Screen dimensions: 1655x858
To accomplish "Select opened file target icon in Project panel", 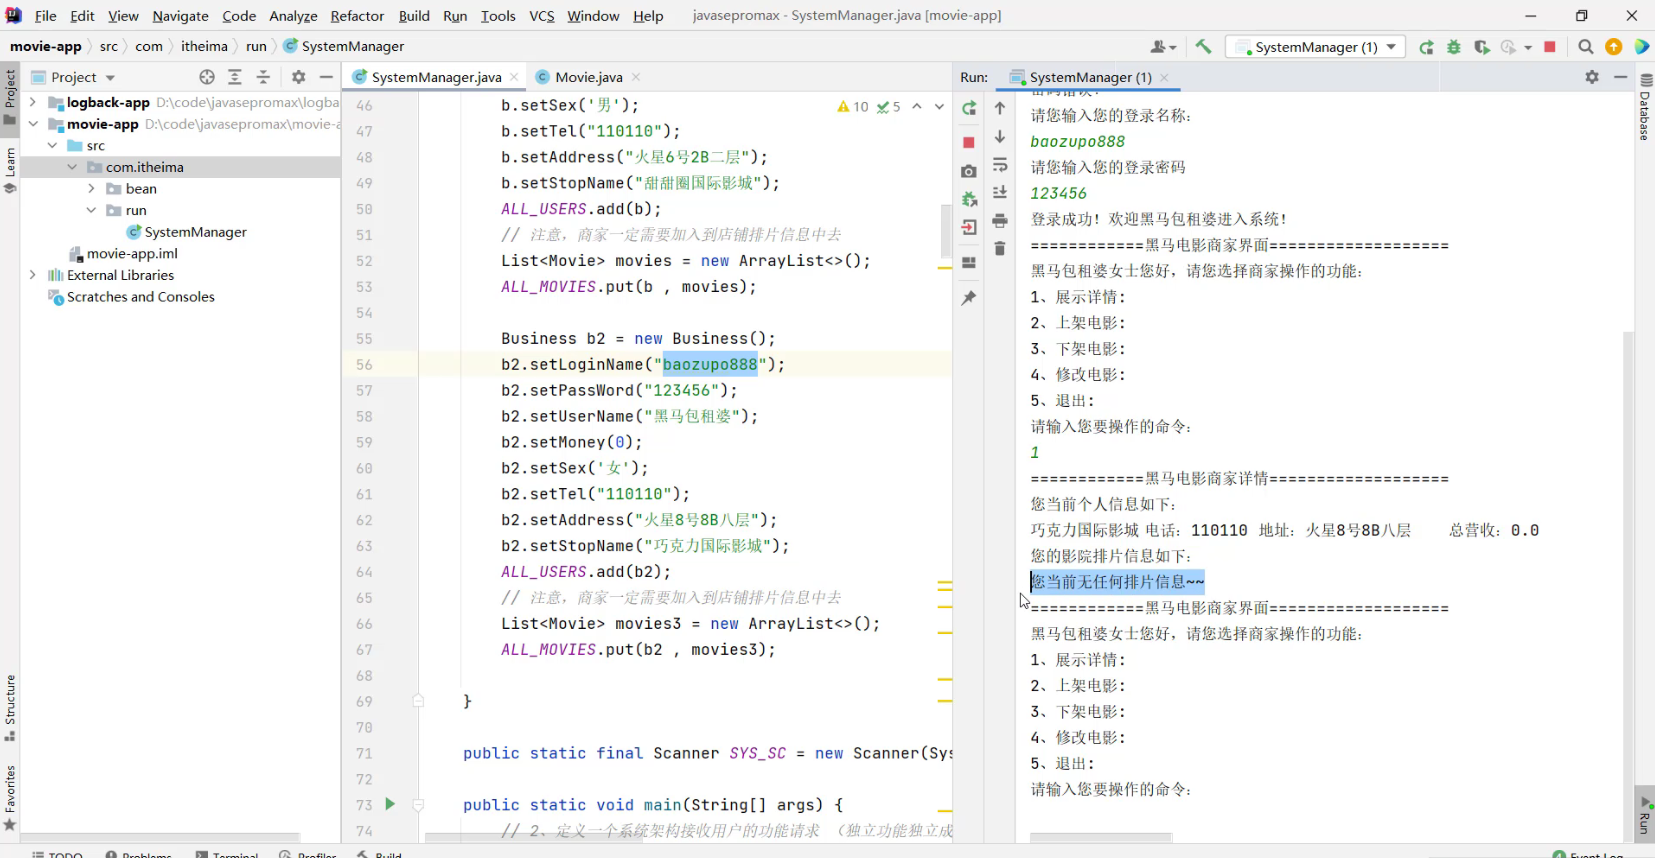I will [x=207, y=77].
